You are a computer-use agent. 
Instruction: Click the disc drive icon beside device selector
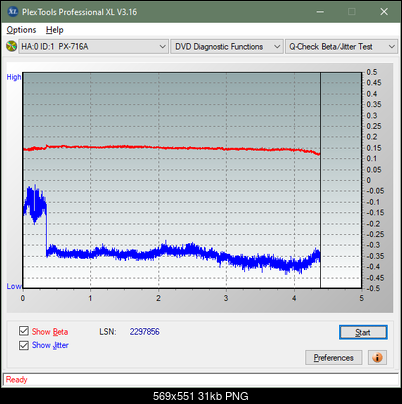(x=12, y=46)
